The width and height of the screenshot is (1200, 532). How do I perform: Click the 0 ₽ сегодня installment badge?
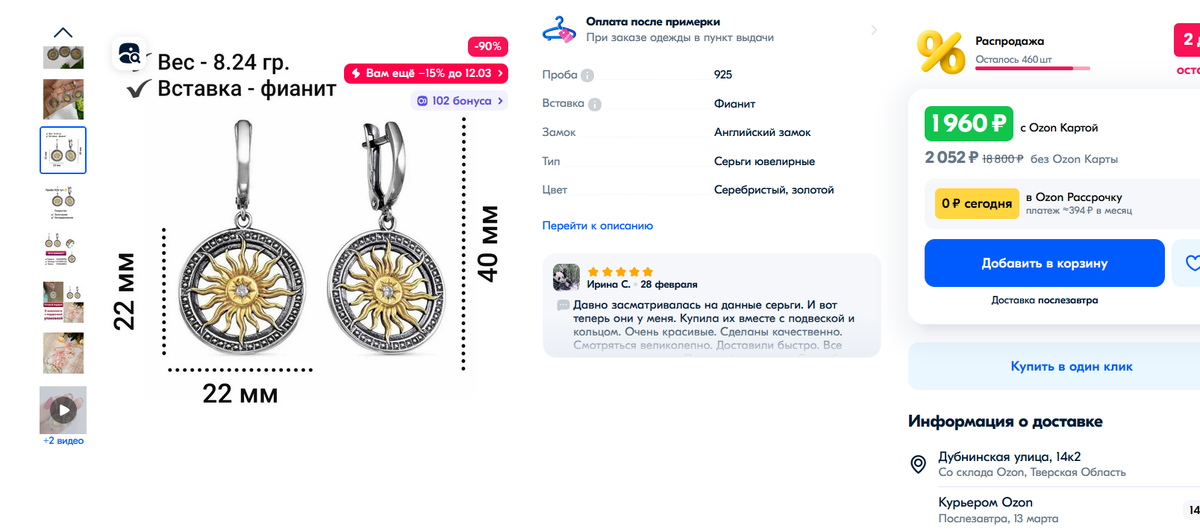tap(975, 204)
